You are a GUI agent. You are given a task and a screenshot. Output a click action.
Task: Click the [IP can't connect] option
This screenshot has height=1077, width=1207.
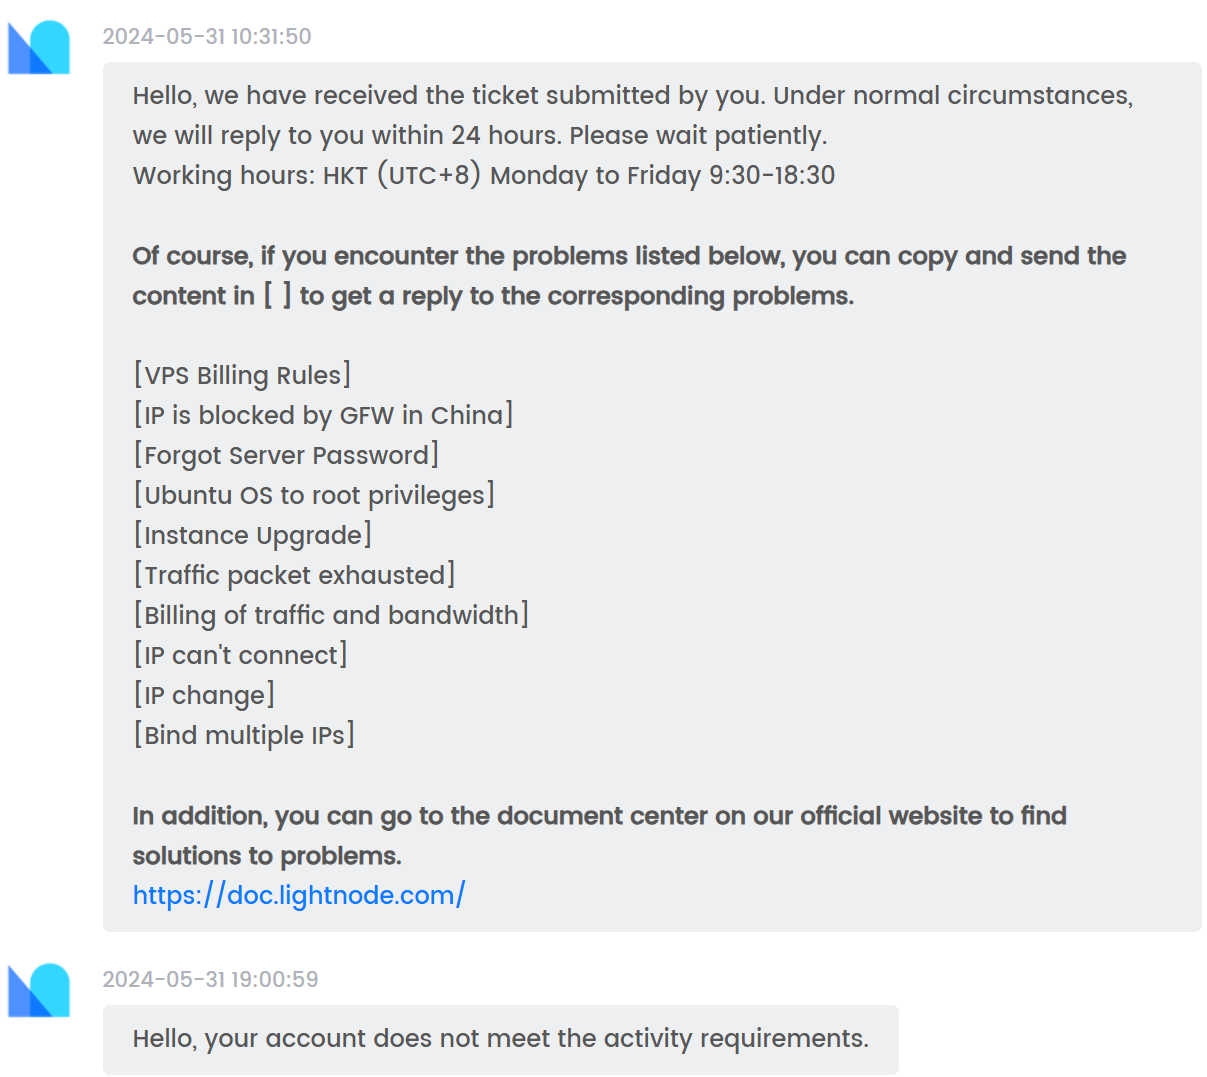click(240, 655)
